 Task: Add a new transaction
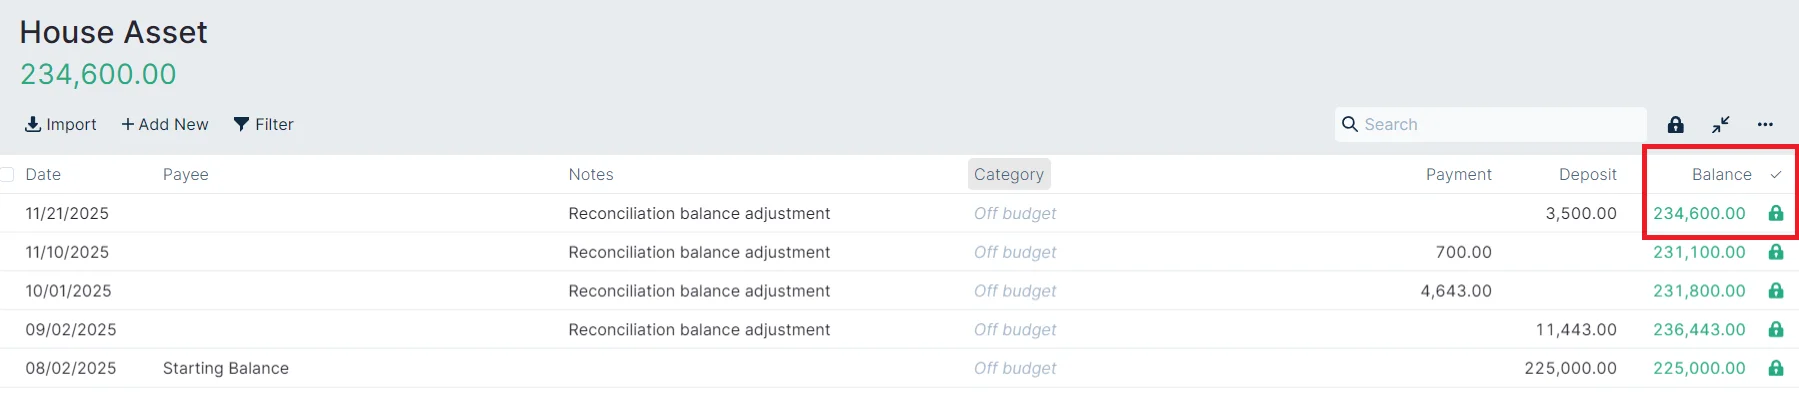coord(165,124)
